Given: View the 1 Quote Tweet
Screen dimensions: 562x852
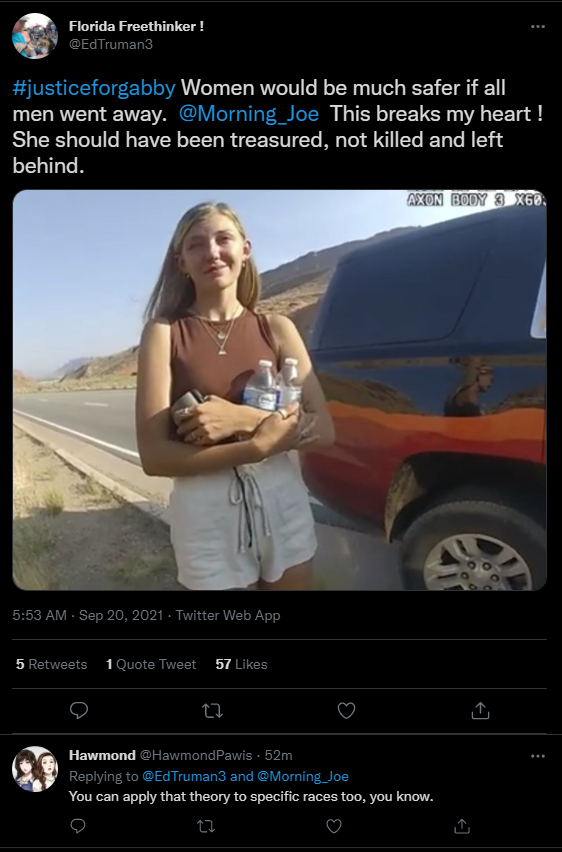Looking at the screenshot, I should [x=151, y=664].
